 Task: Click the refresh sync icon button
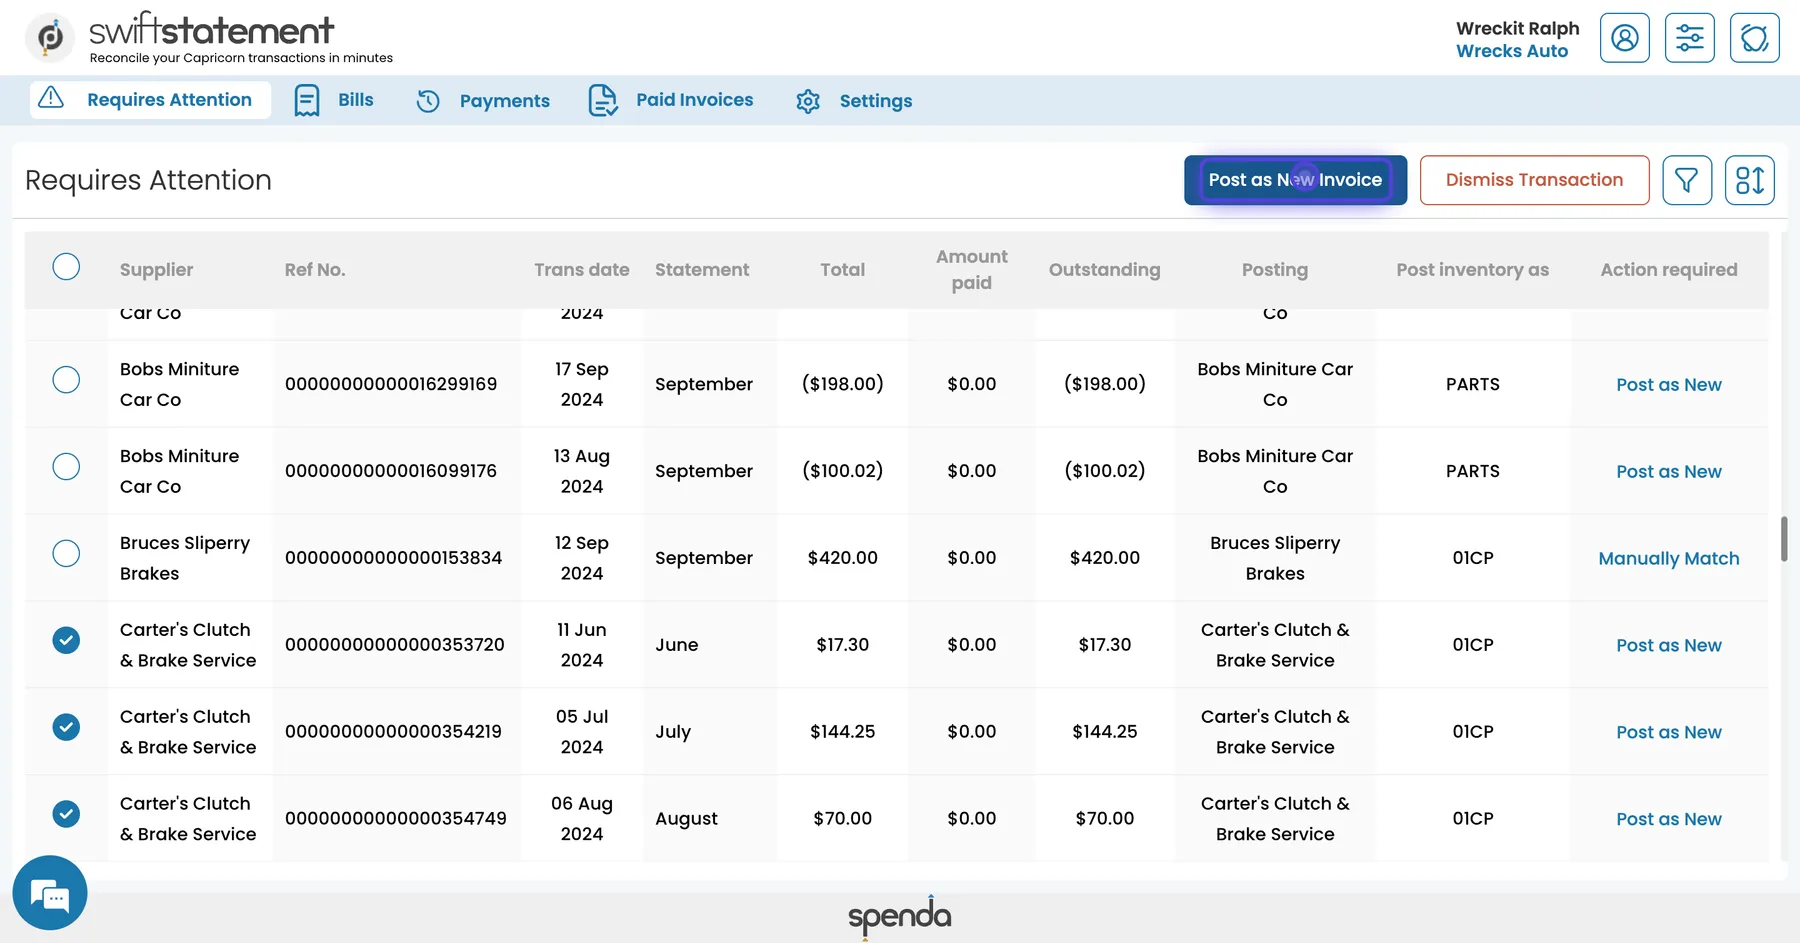pos(1755,38)
